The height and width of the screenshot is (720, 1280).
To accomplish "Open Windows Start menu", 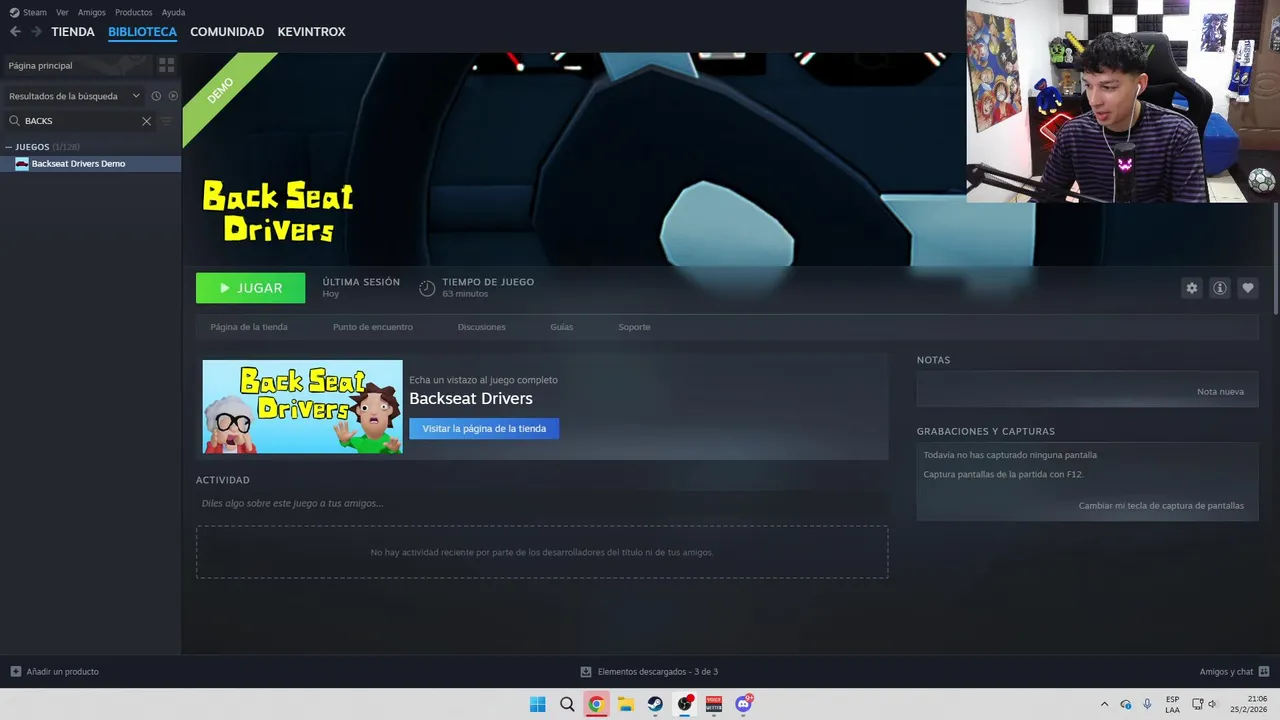I will point(537,704).
